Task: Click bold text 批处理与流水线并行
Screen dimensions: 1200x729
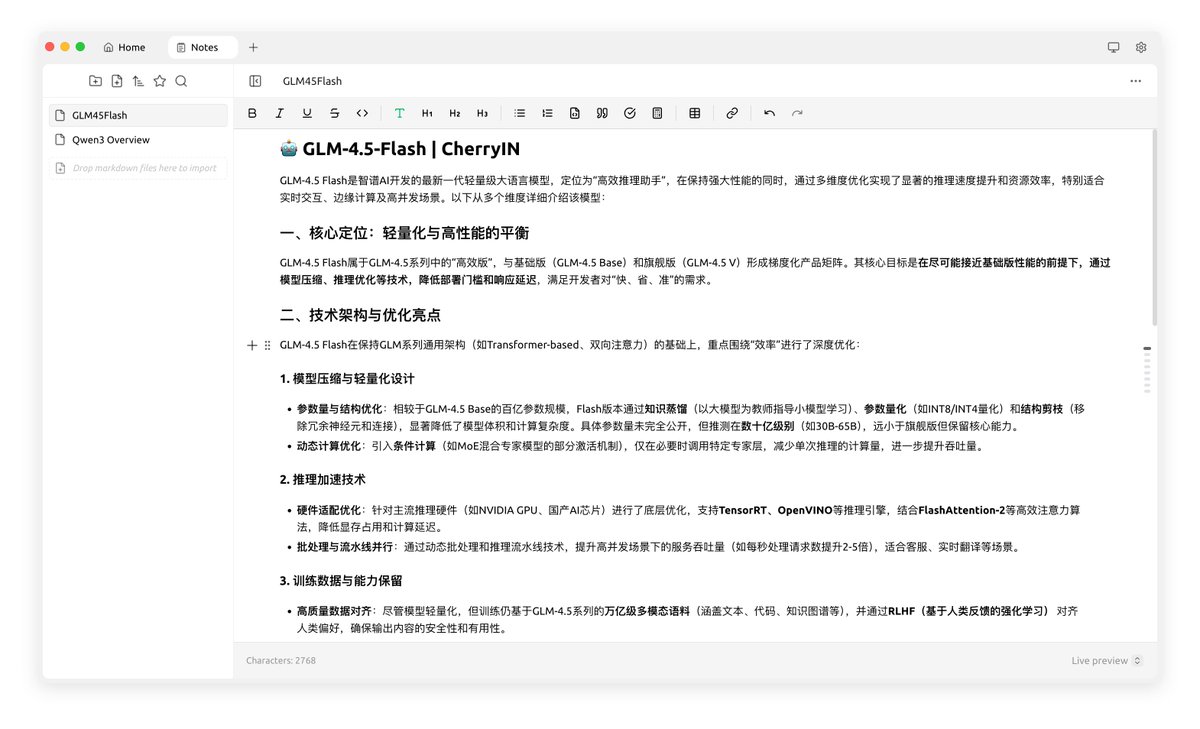Action: (x=345, y=547)
